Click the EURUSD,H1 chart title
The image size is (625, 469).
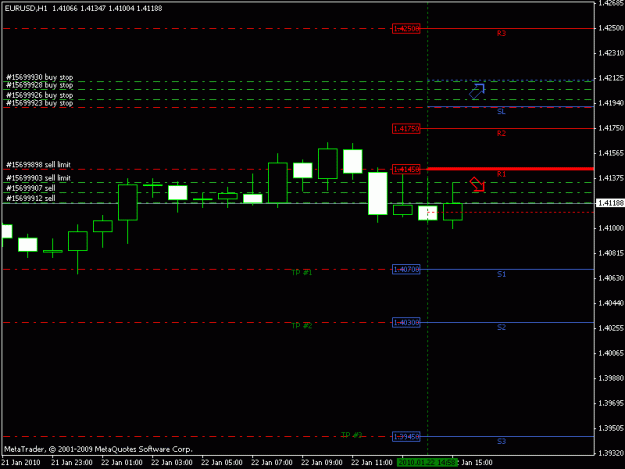(x=26, y=8)
